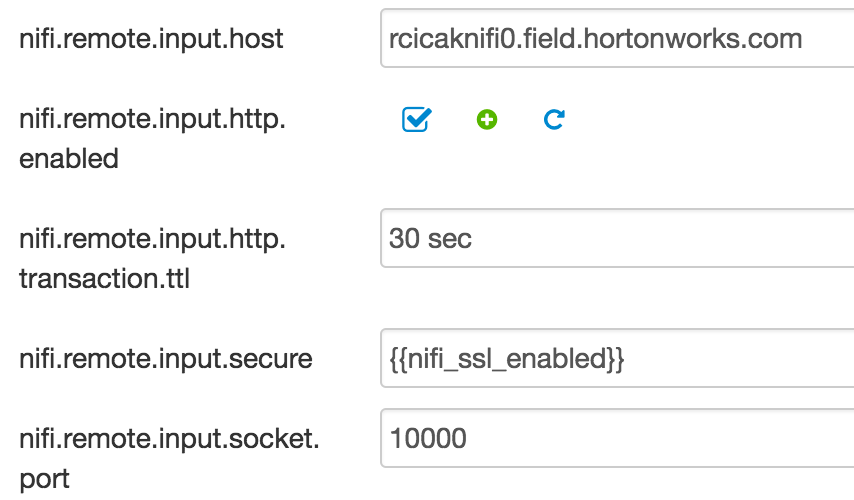Image resolution: width=854 pixels, height=500 pixels.
Task: Click the nifi.remote.input.secure property label
Action: (x=165, y=359)
